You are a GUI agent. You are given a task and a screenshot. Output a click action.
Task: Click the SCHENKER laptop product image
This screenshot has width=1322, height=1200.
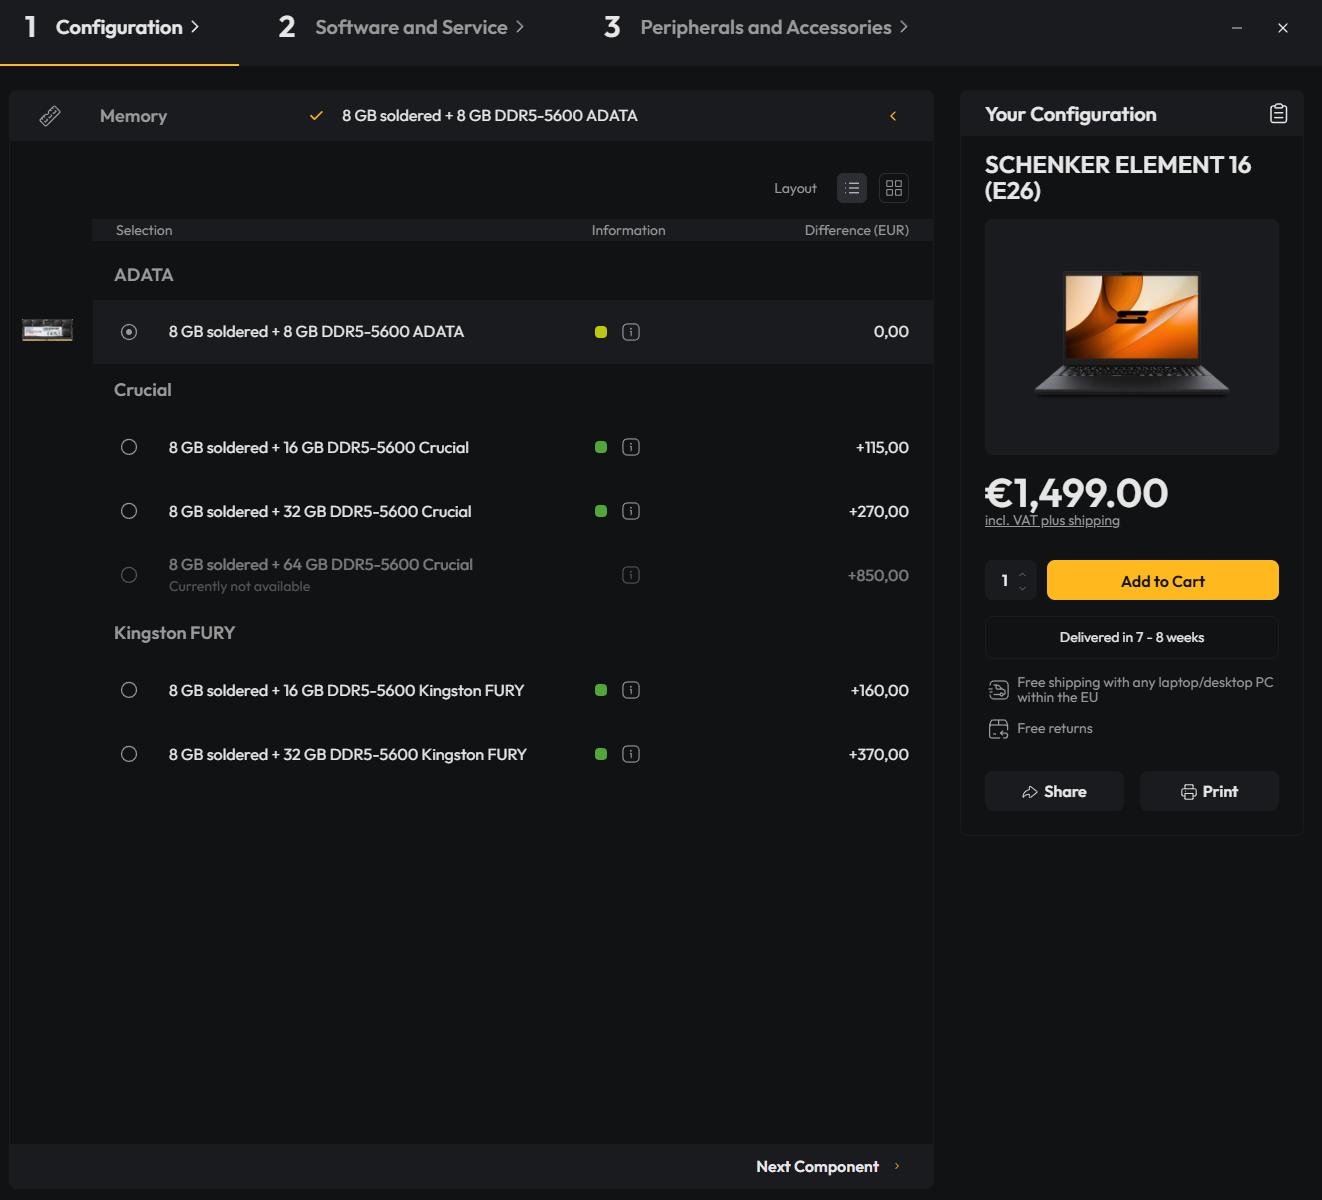point(1132,337)
